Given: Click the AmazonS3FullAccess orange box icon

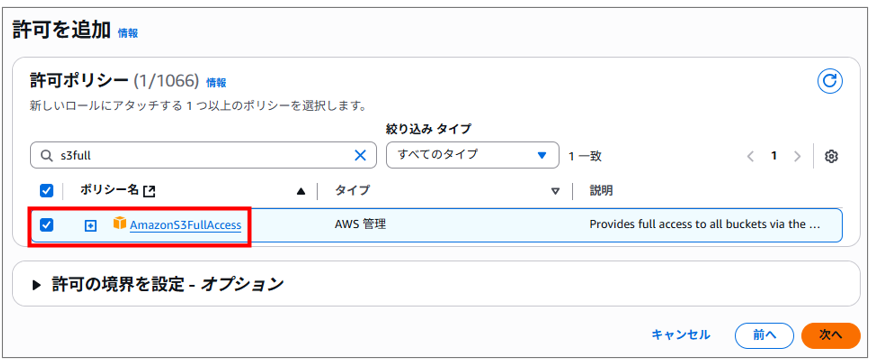Looking at the screenshot, I should pyautogui.click(x=119, y=224).
